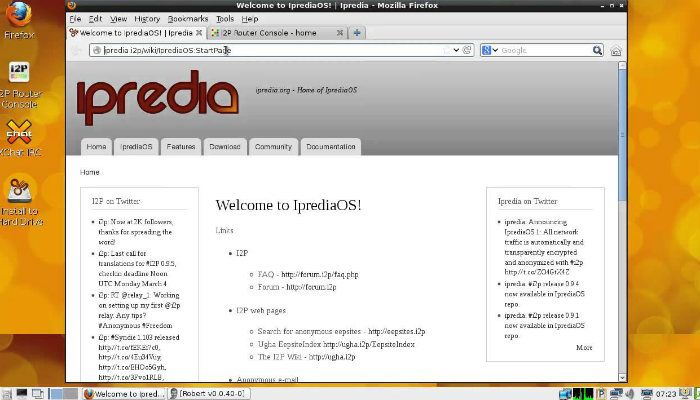Click the globe network icon in the tray
This screenshot has height=400, width=700.
point(565,394)
